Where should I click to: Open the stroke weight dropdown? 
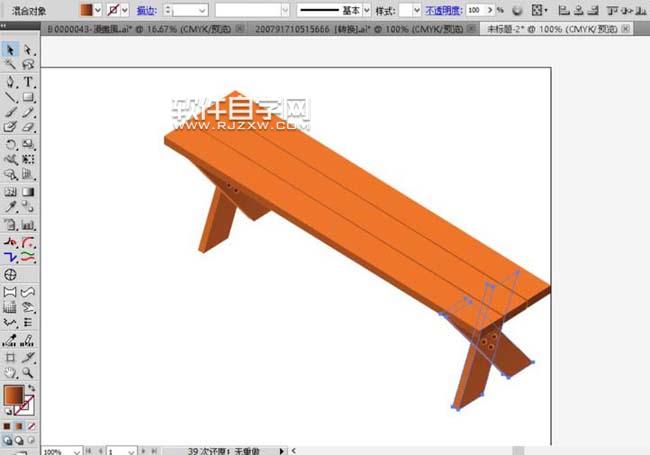point(202,10)
